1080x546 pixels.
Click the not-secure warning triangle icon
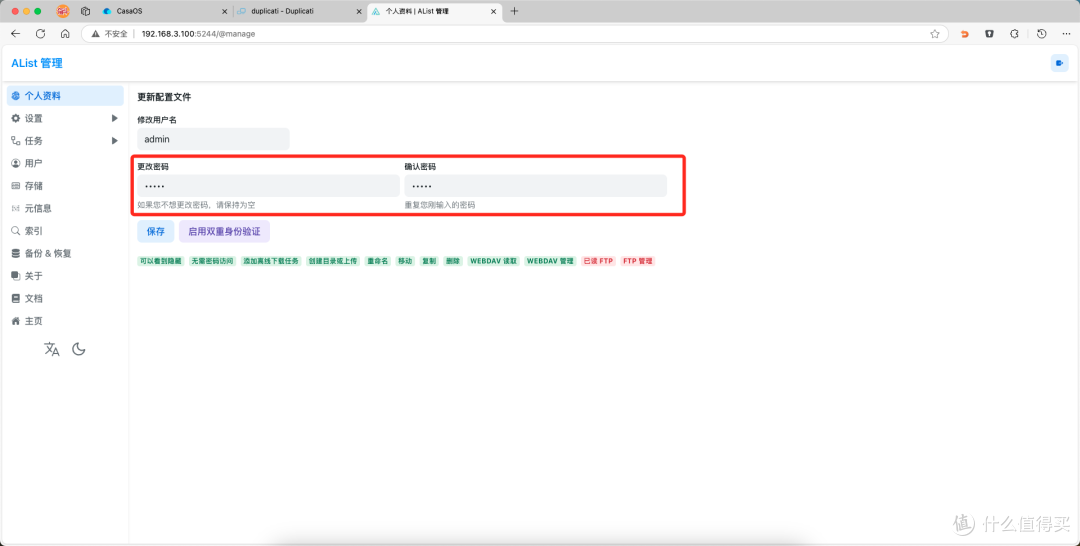[96, 34]
